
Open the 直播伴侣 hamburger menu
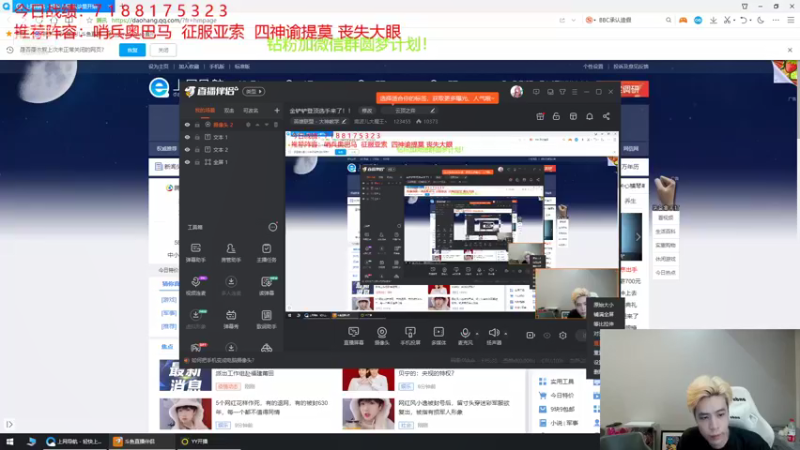click(x=574, y=92)
